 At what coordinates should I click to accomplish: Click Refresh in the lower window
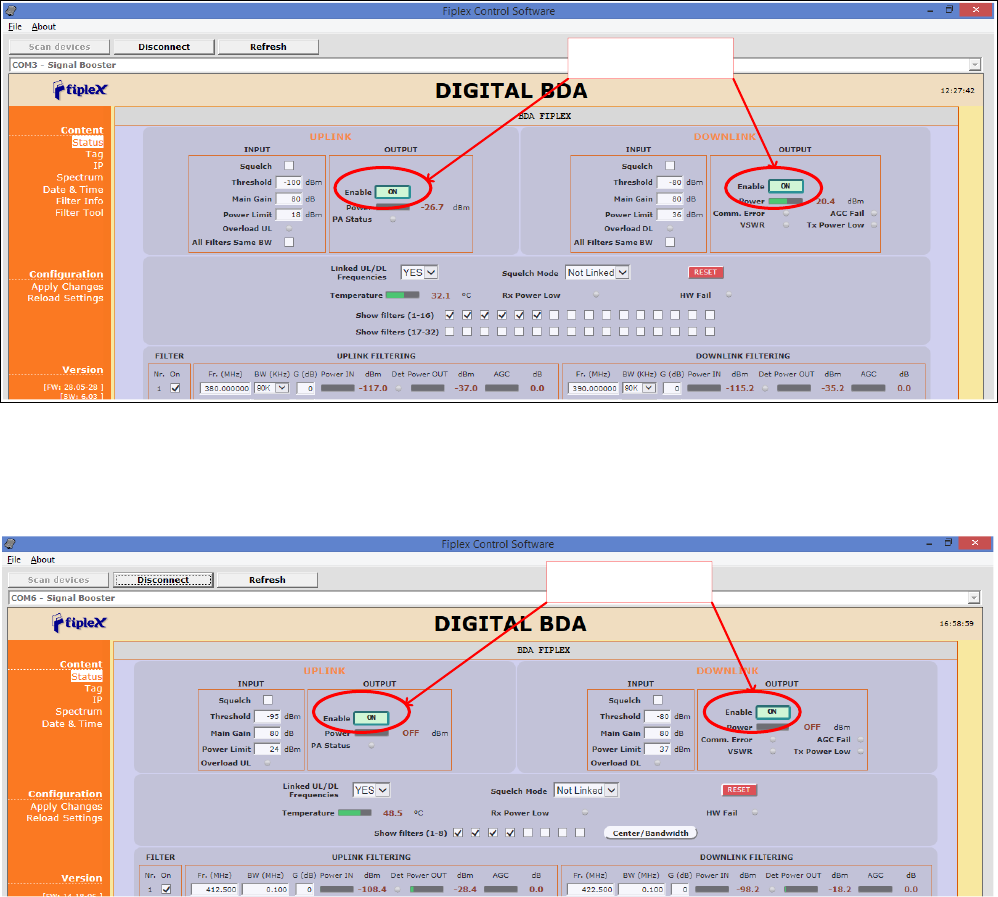pos(267,579)
